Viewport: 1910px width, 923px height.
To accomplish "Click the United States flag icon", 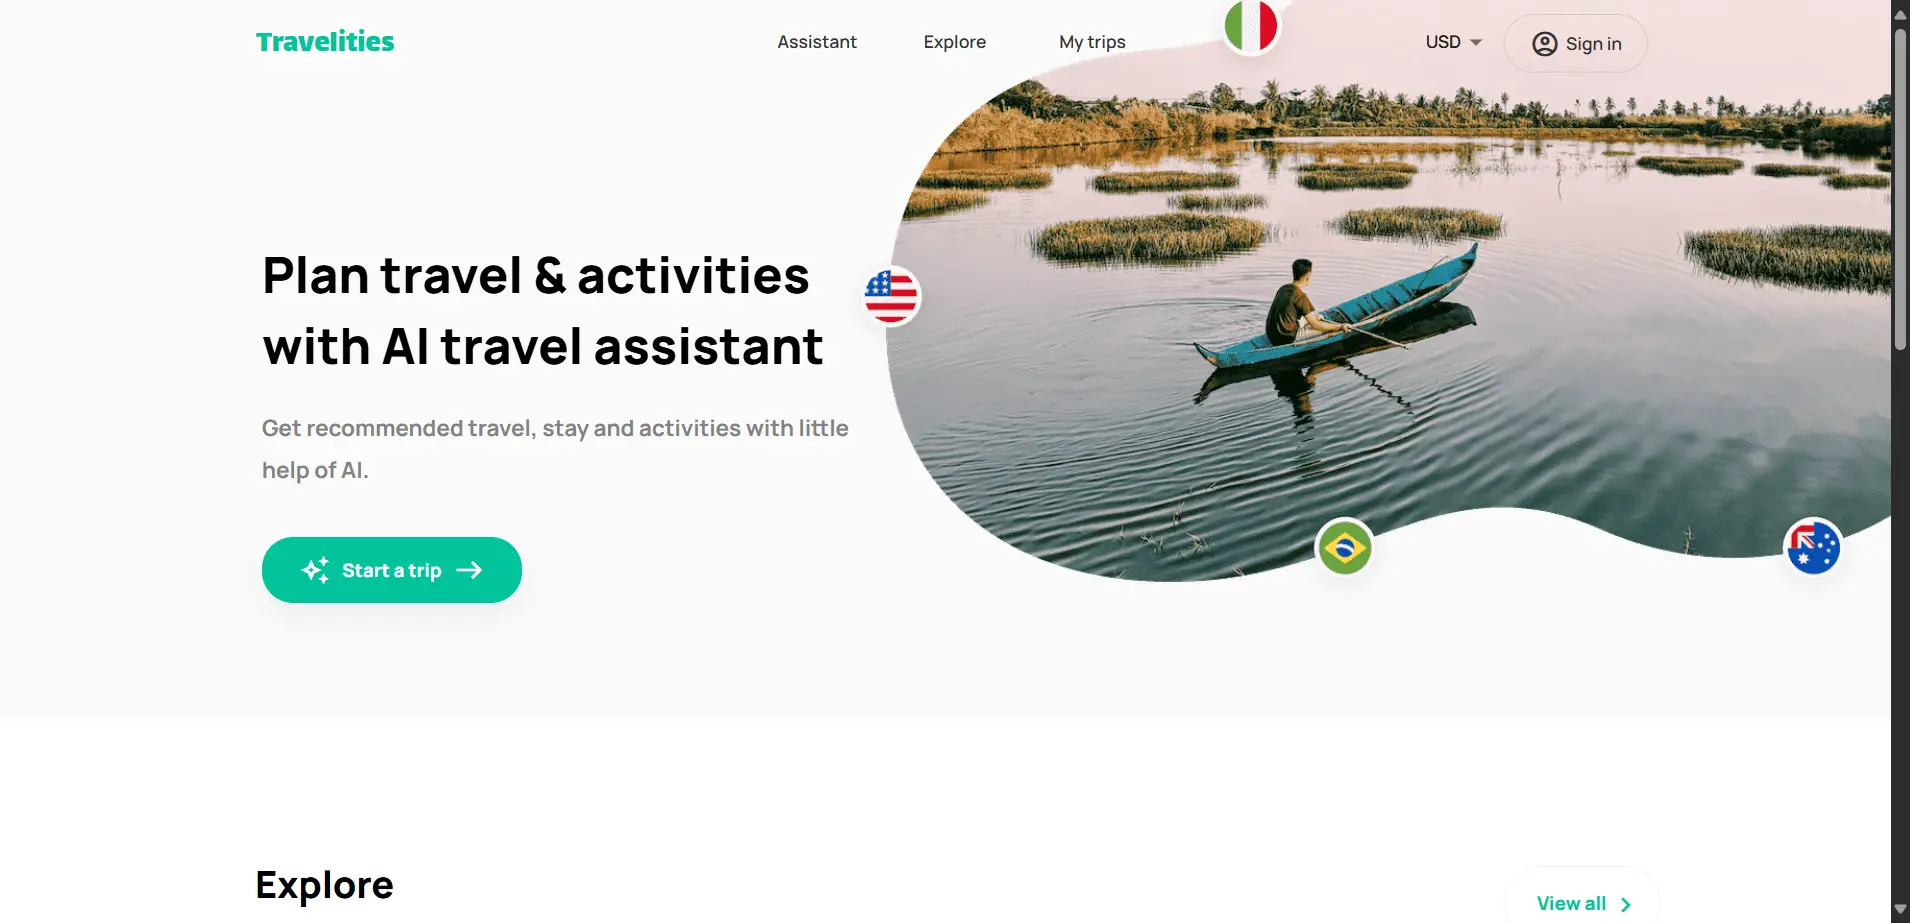I will tap(891, 296).
